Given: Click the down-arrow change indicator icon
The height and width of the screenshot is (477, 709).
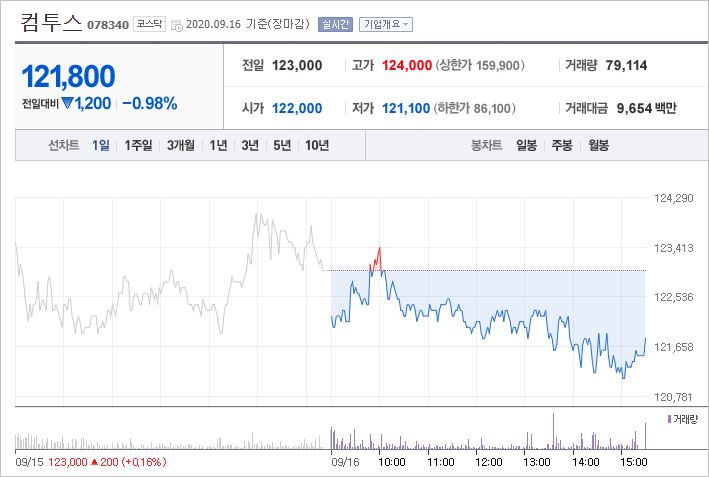Looking at the screenshot, I should coord(67,104).
